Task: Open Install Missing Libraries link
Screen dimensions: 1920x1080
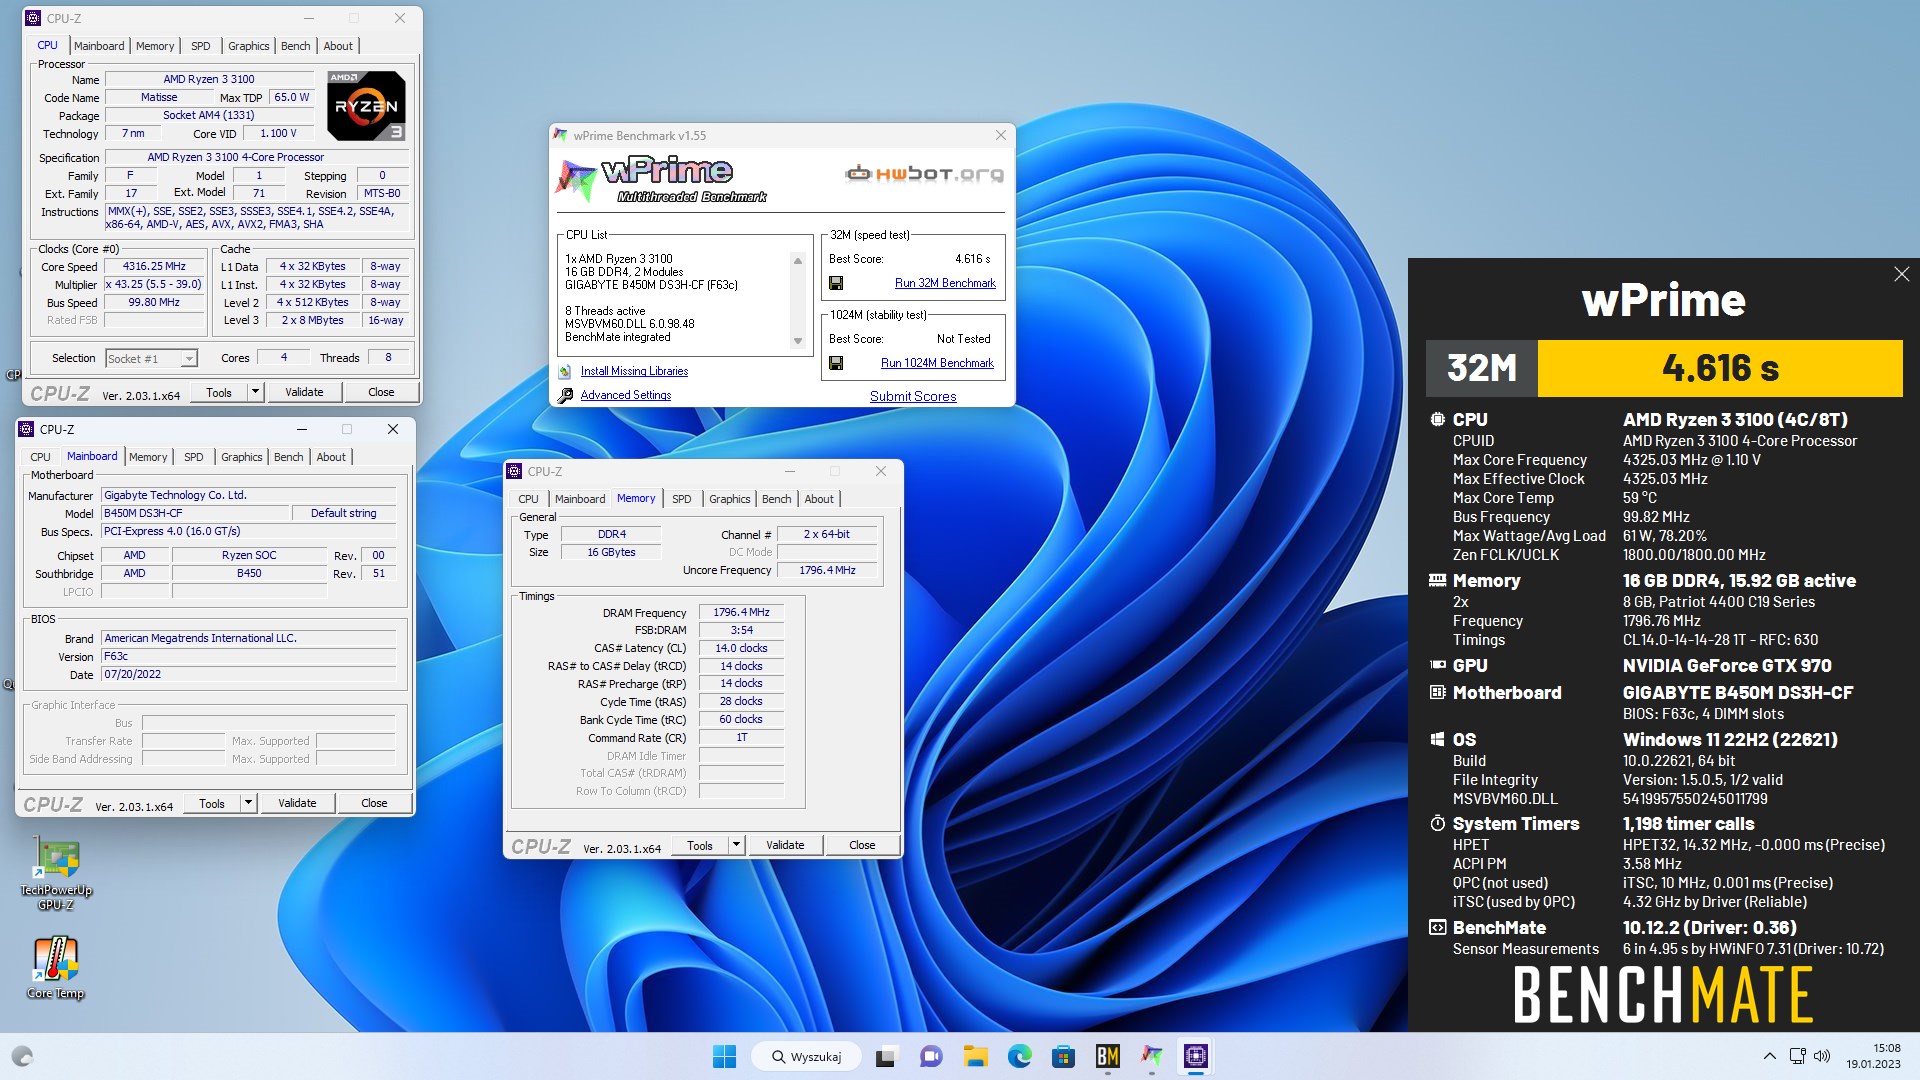Action: point(634,371)
